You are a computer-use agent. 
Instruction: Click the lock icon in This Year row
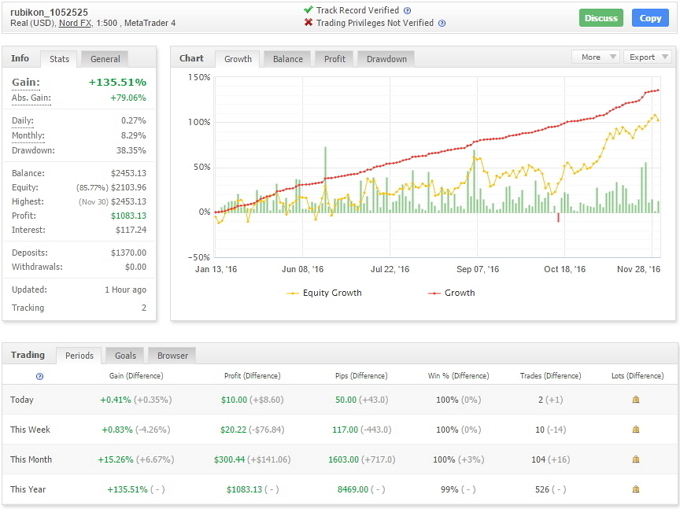(636, 489)
